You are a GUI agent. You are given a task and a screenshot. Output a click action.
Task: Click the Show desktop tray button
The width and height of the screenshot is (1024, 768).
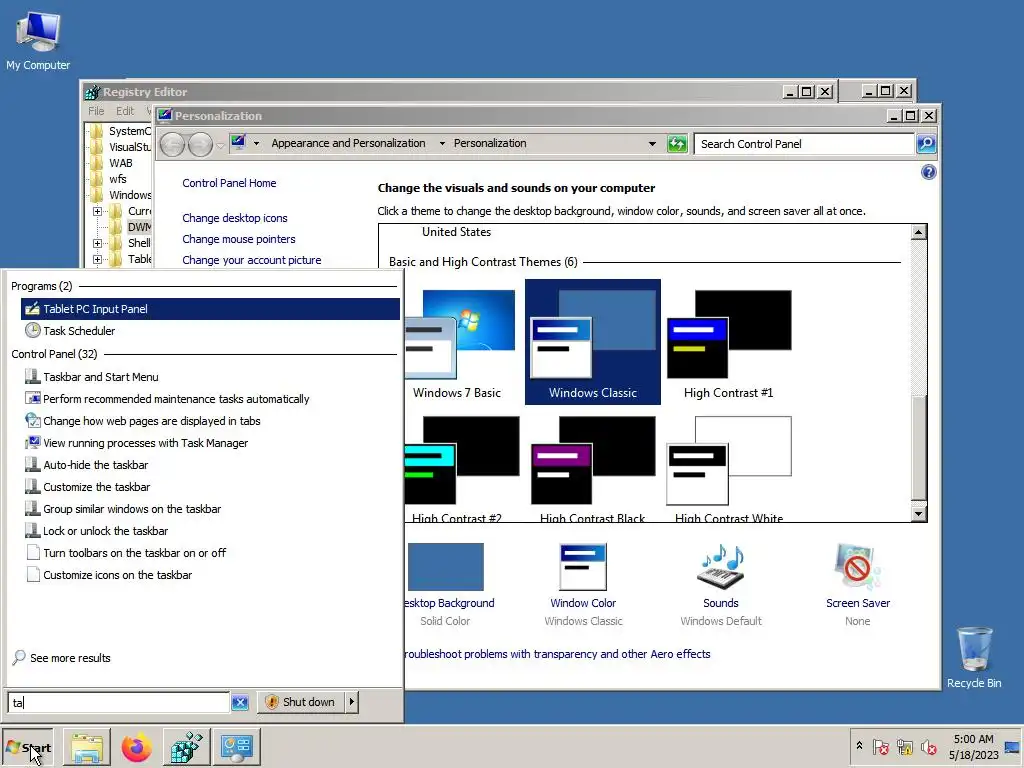(x=1014, y=747)
